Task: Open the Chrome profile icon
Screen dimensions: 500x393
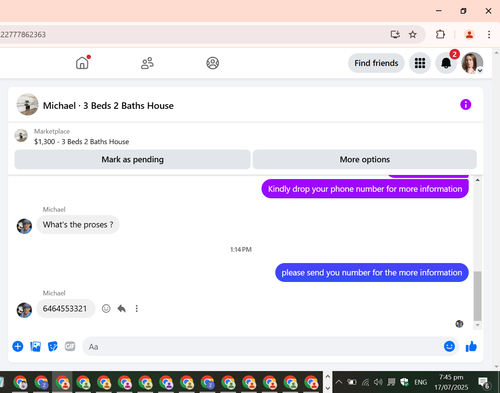Action: click(469, 34)
